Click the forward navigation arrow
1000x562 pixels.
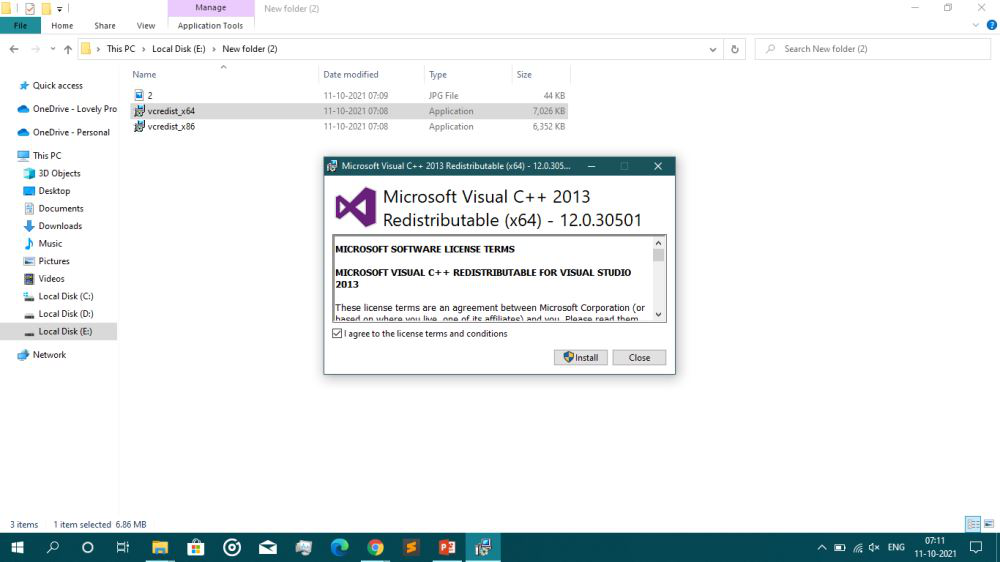pos(35,49)
